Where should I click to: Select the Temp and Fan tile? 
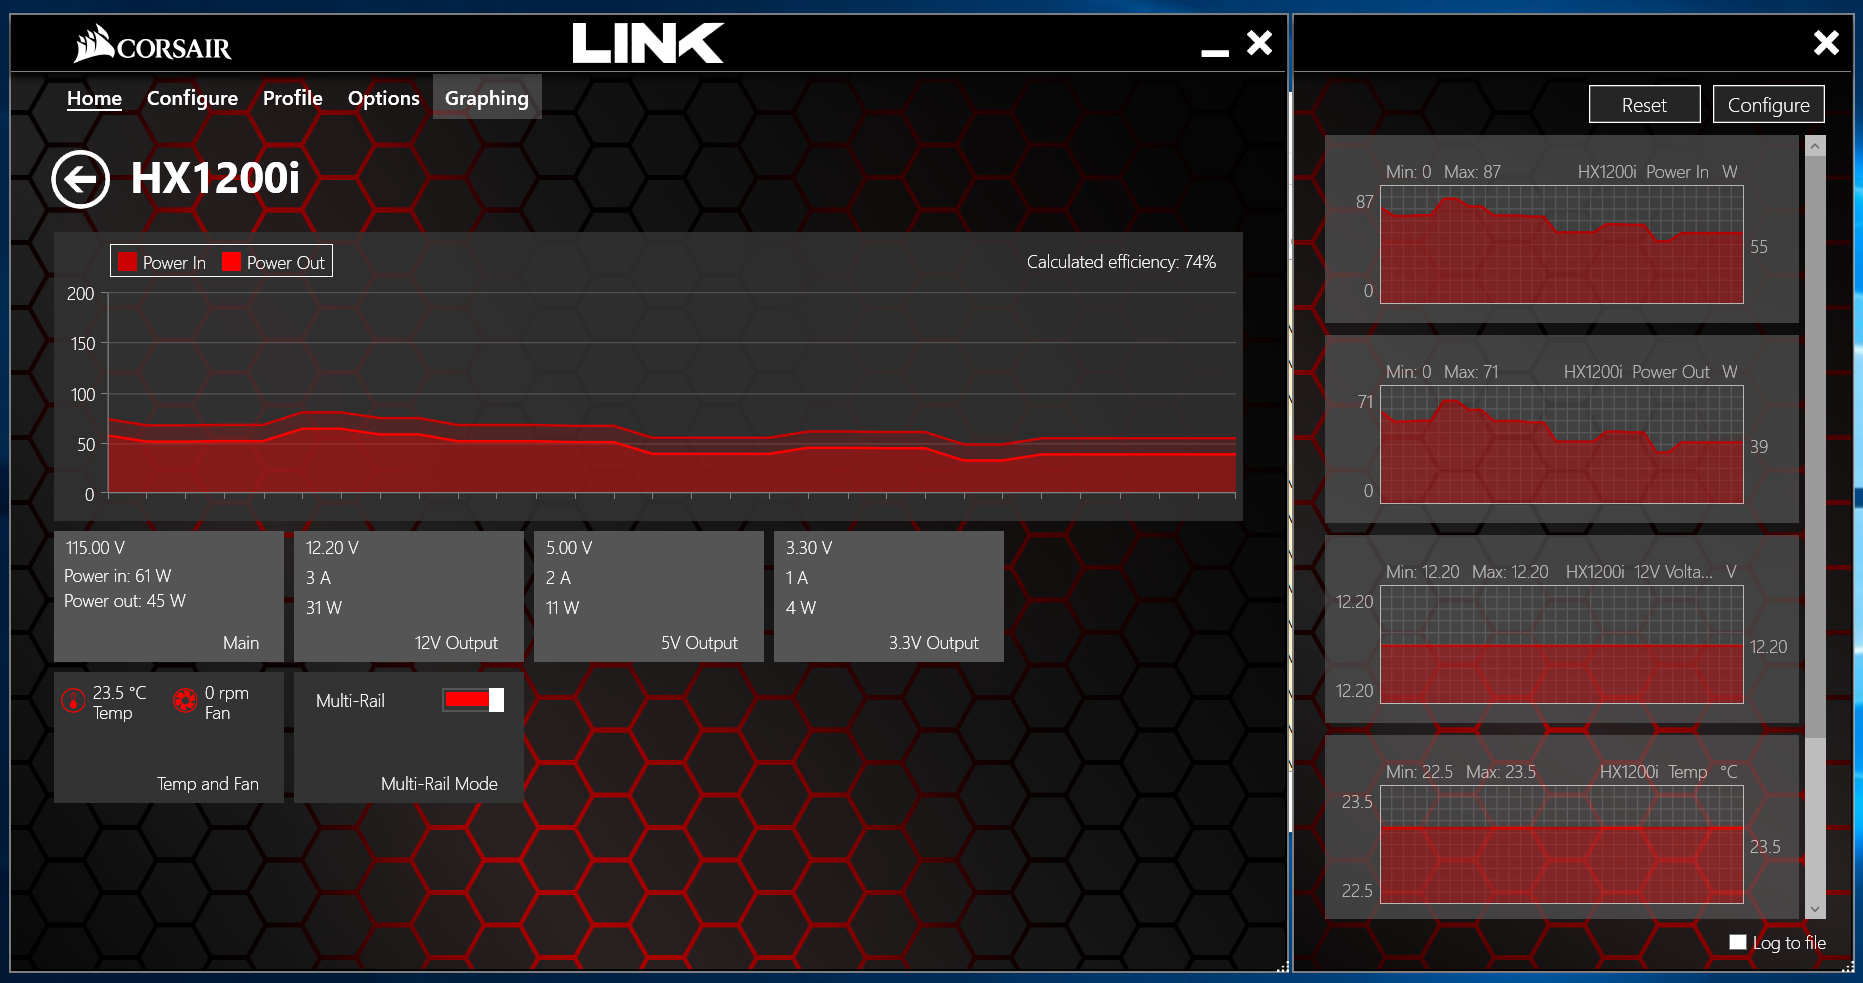click(168, 737)
